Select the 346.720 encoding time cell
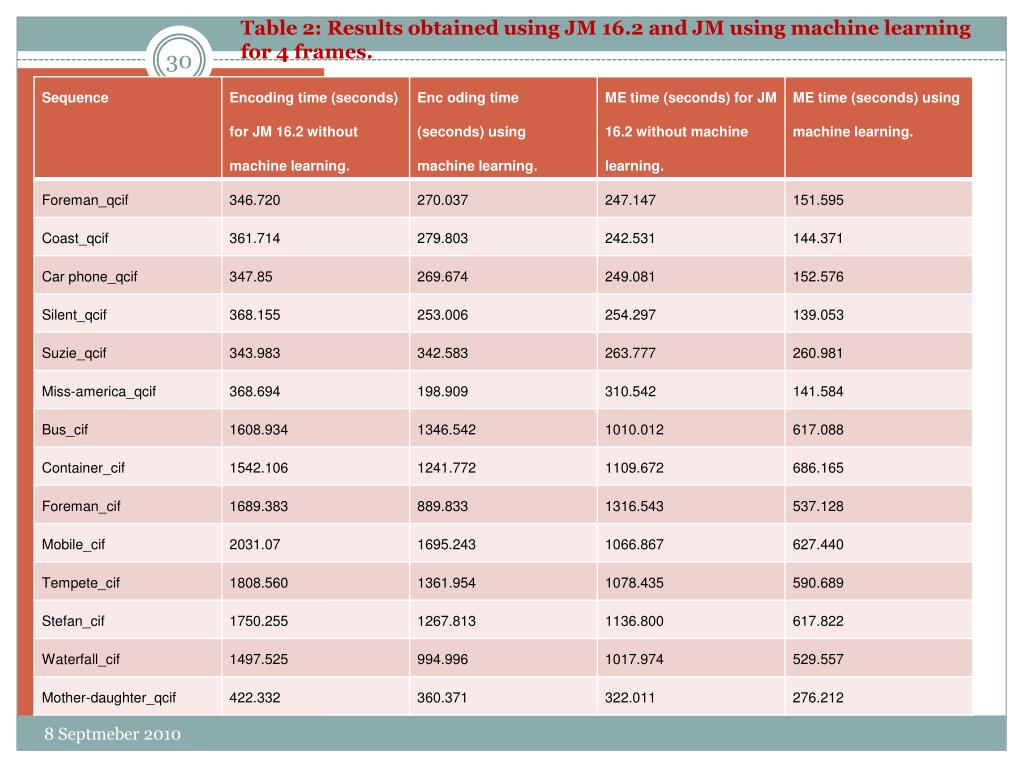Viewport: 1024px width, 768px height. (x=255, y=200)
